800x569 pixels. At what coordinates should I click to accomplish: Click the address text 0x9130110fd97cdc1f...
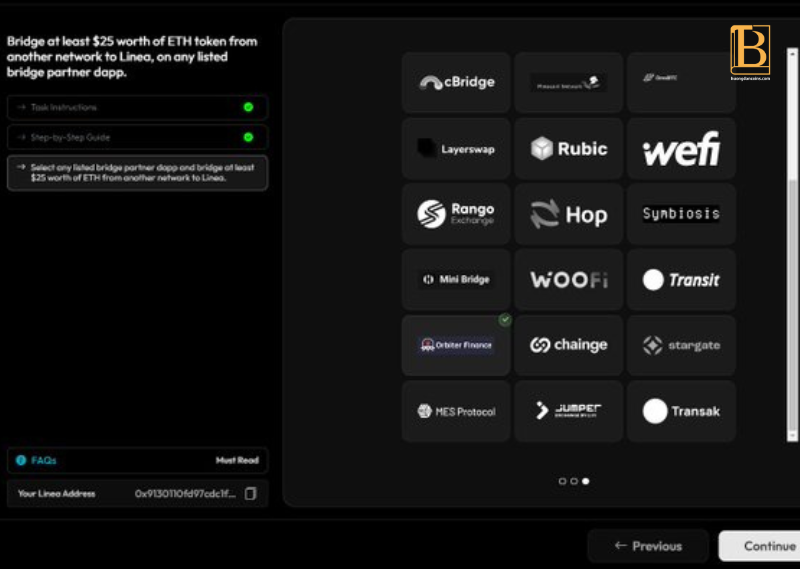click(x=185, y=493)
